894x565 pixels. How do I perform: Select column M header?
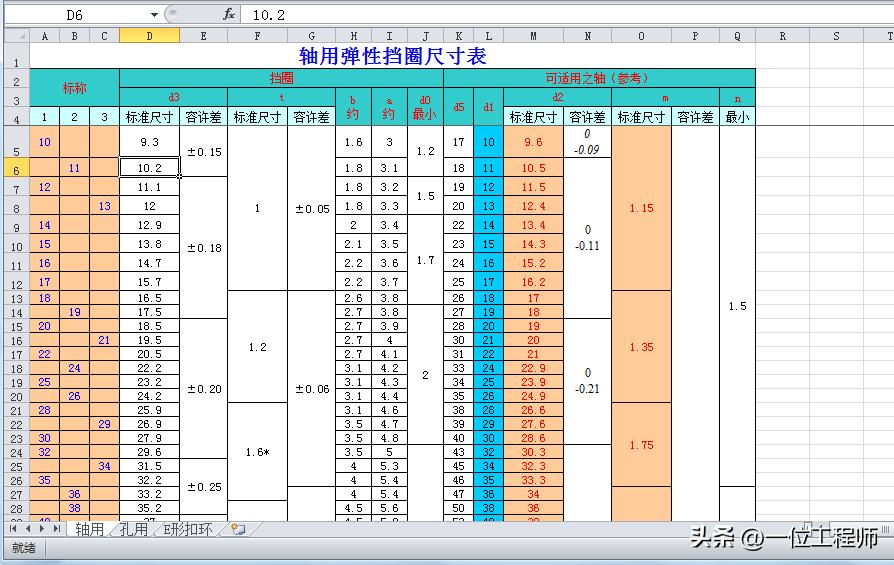533,36
